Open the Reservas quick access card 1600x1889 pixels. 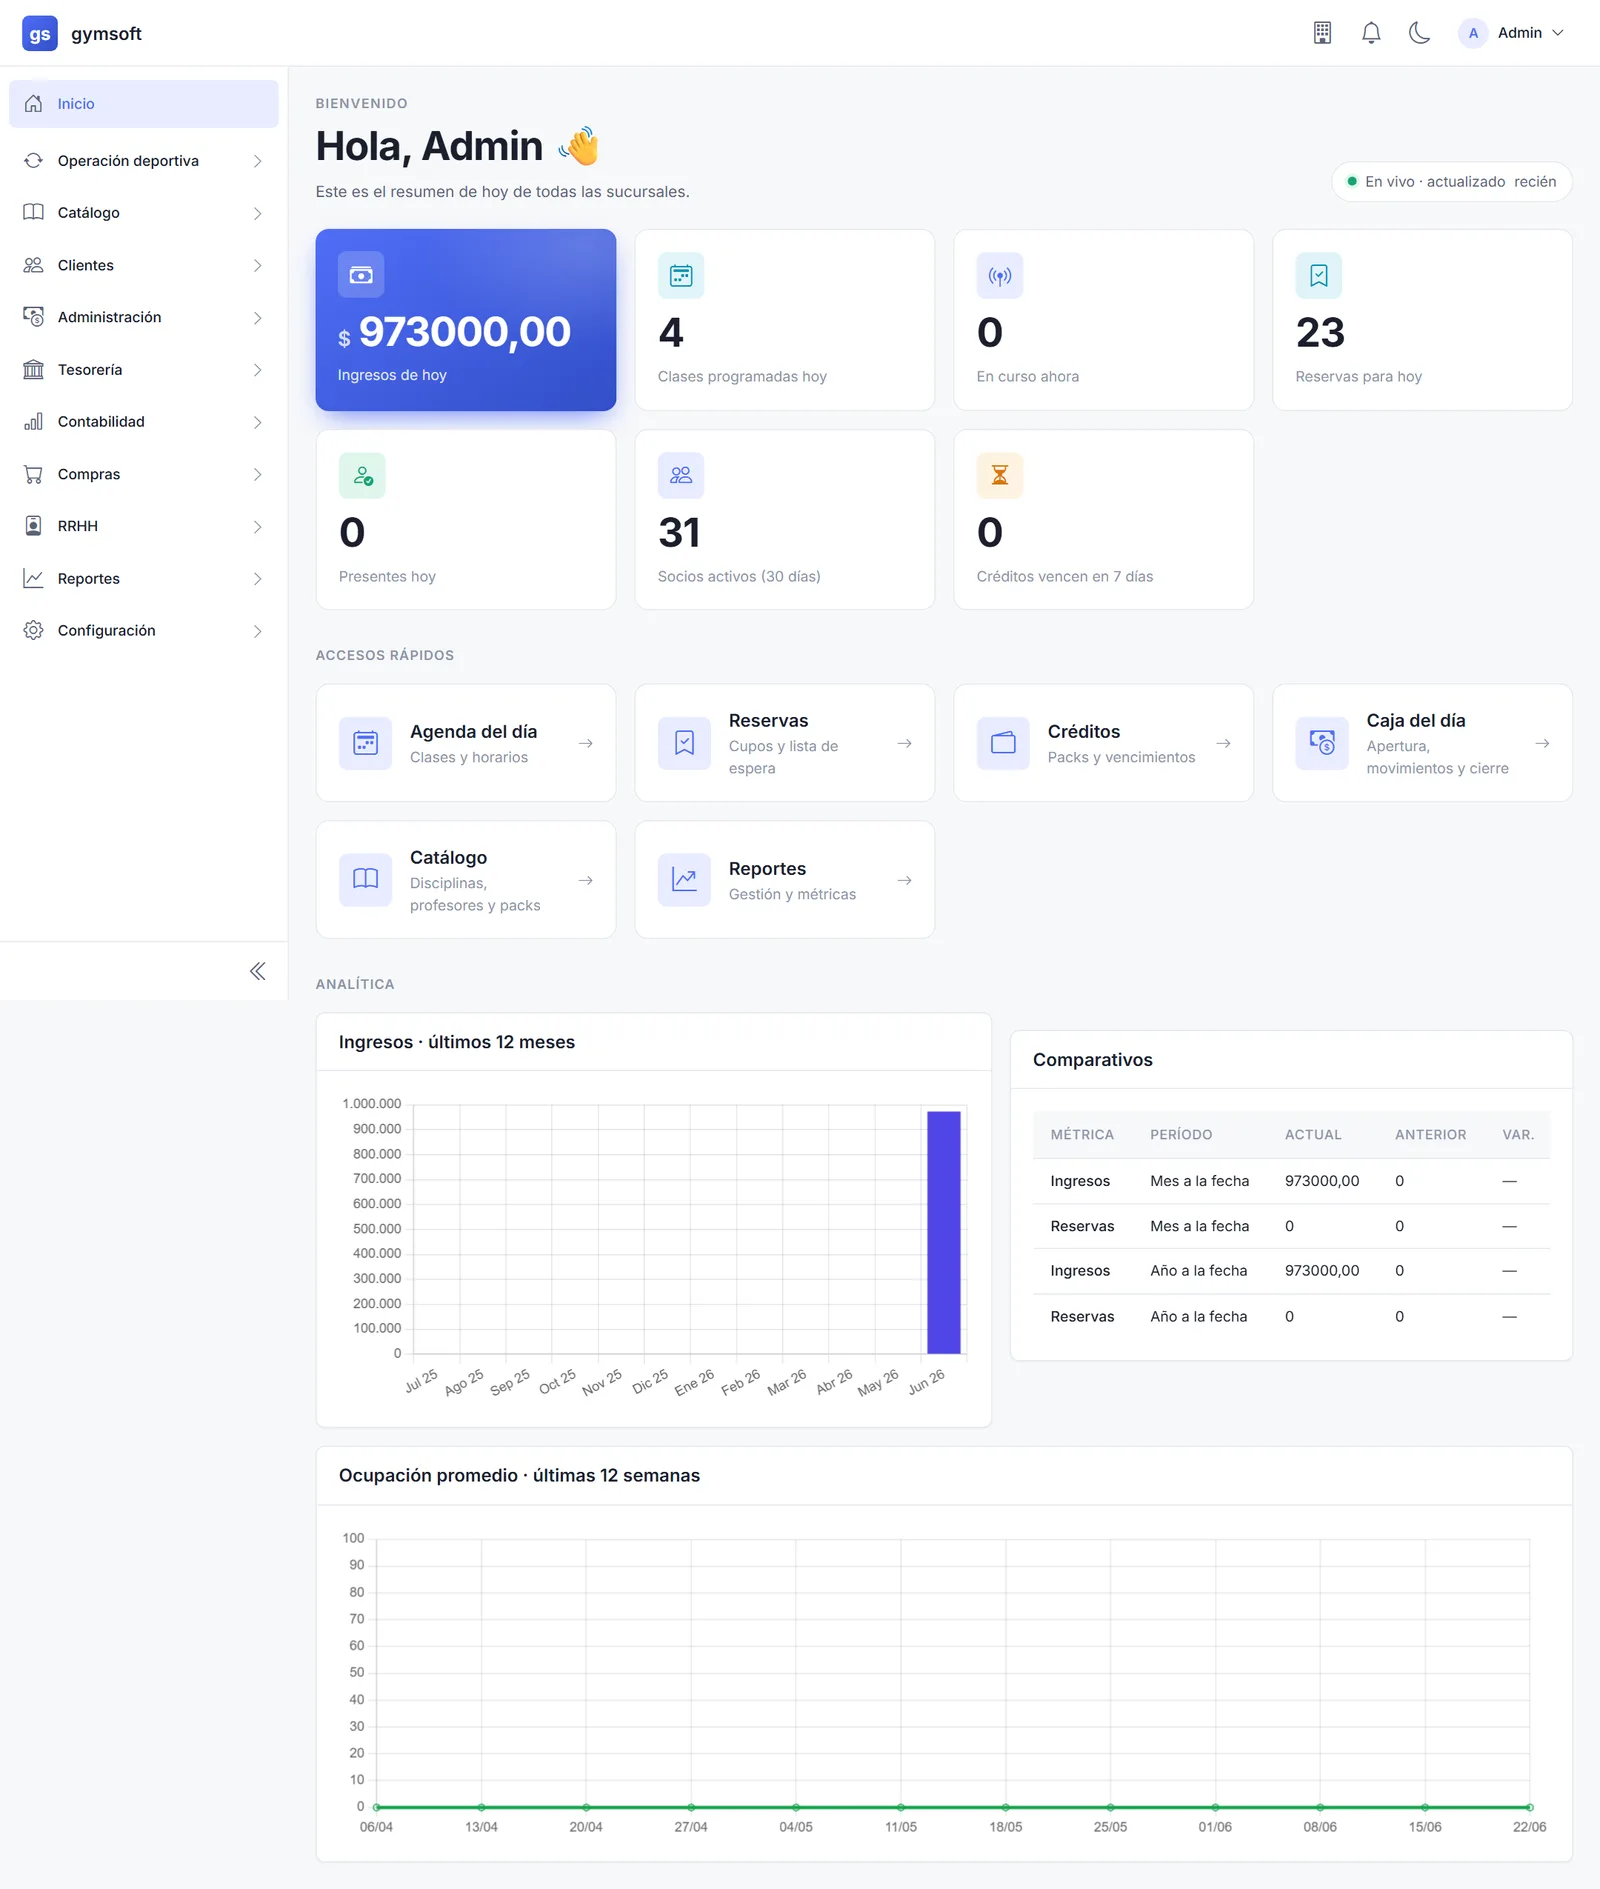click(x=785, y=743)
